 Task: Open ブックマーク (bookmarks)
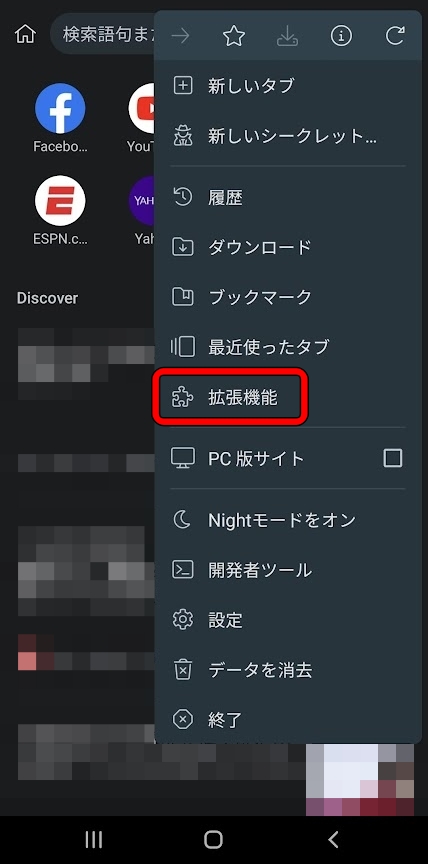coord(288,297)
